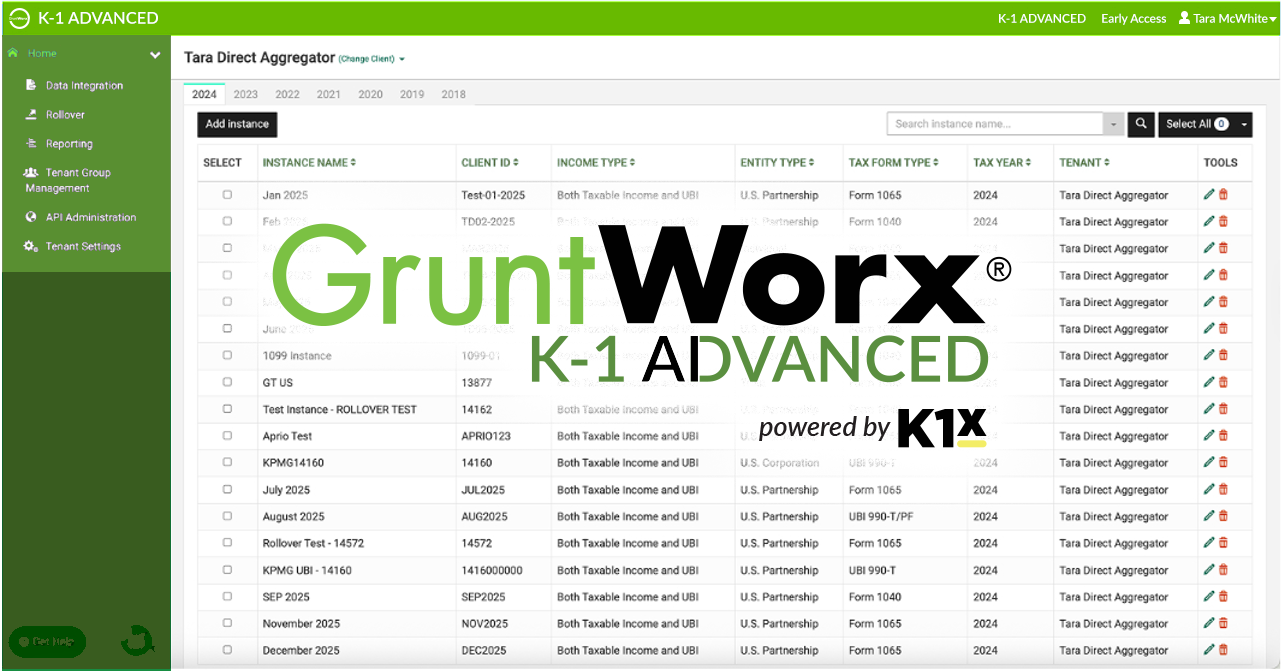This screenshot has width=1283, height=671.
Task: Open the Data Integration sidebar icon
Action: [31, 85]
